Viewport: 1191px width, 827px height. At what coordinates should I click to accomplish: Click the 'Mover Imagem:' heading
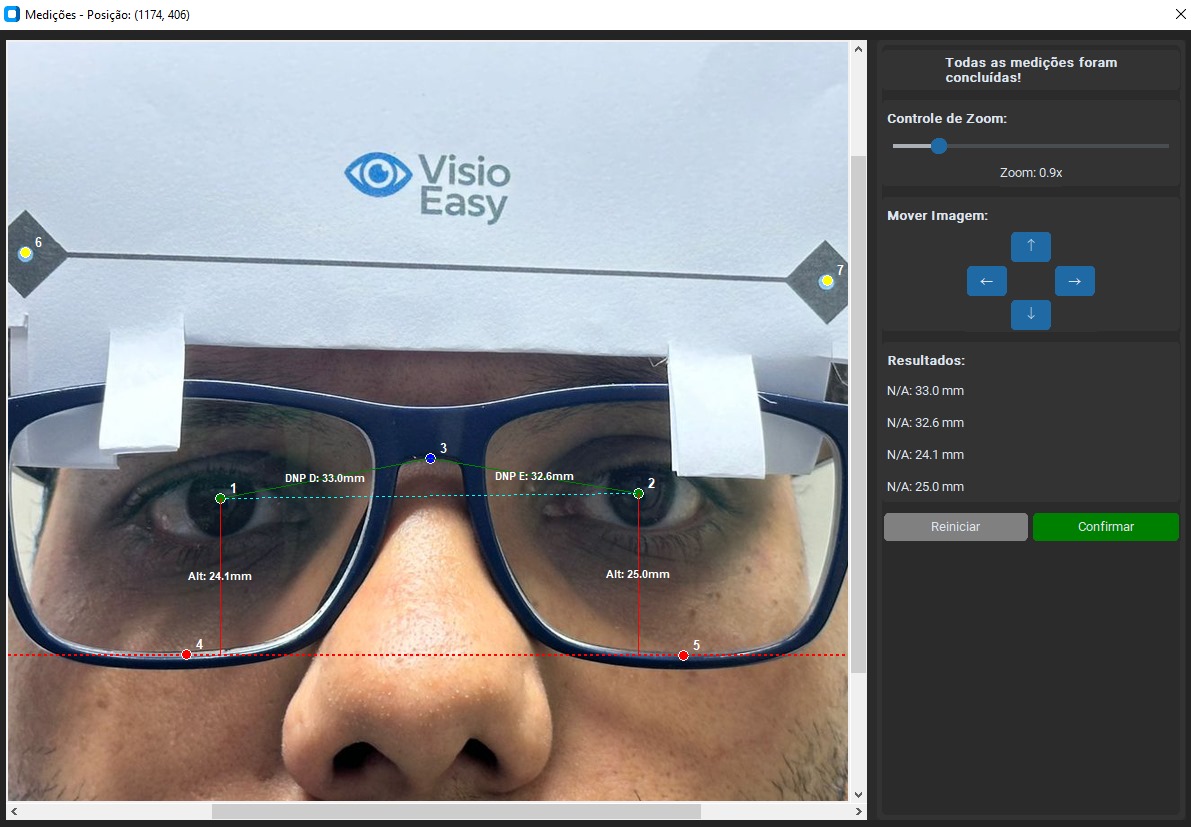point(937,216)
